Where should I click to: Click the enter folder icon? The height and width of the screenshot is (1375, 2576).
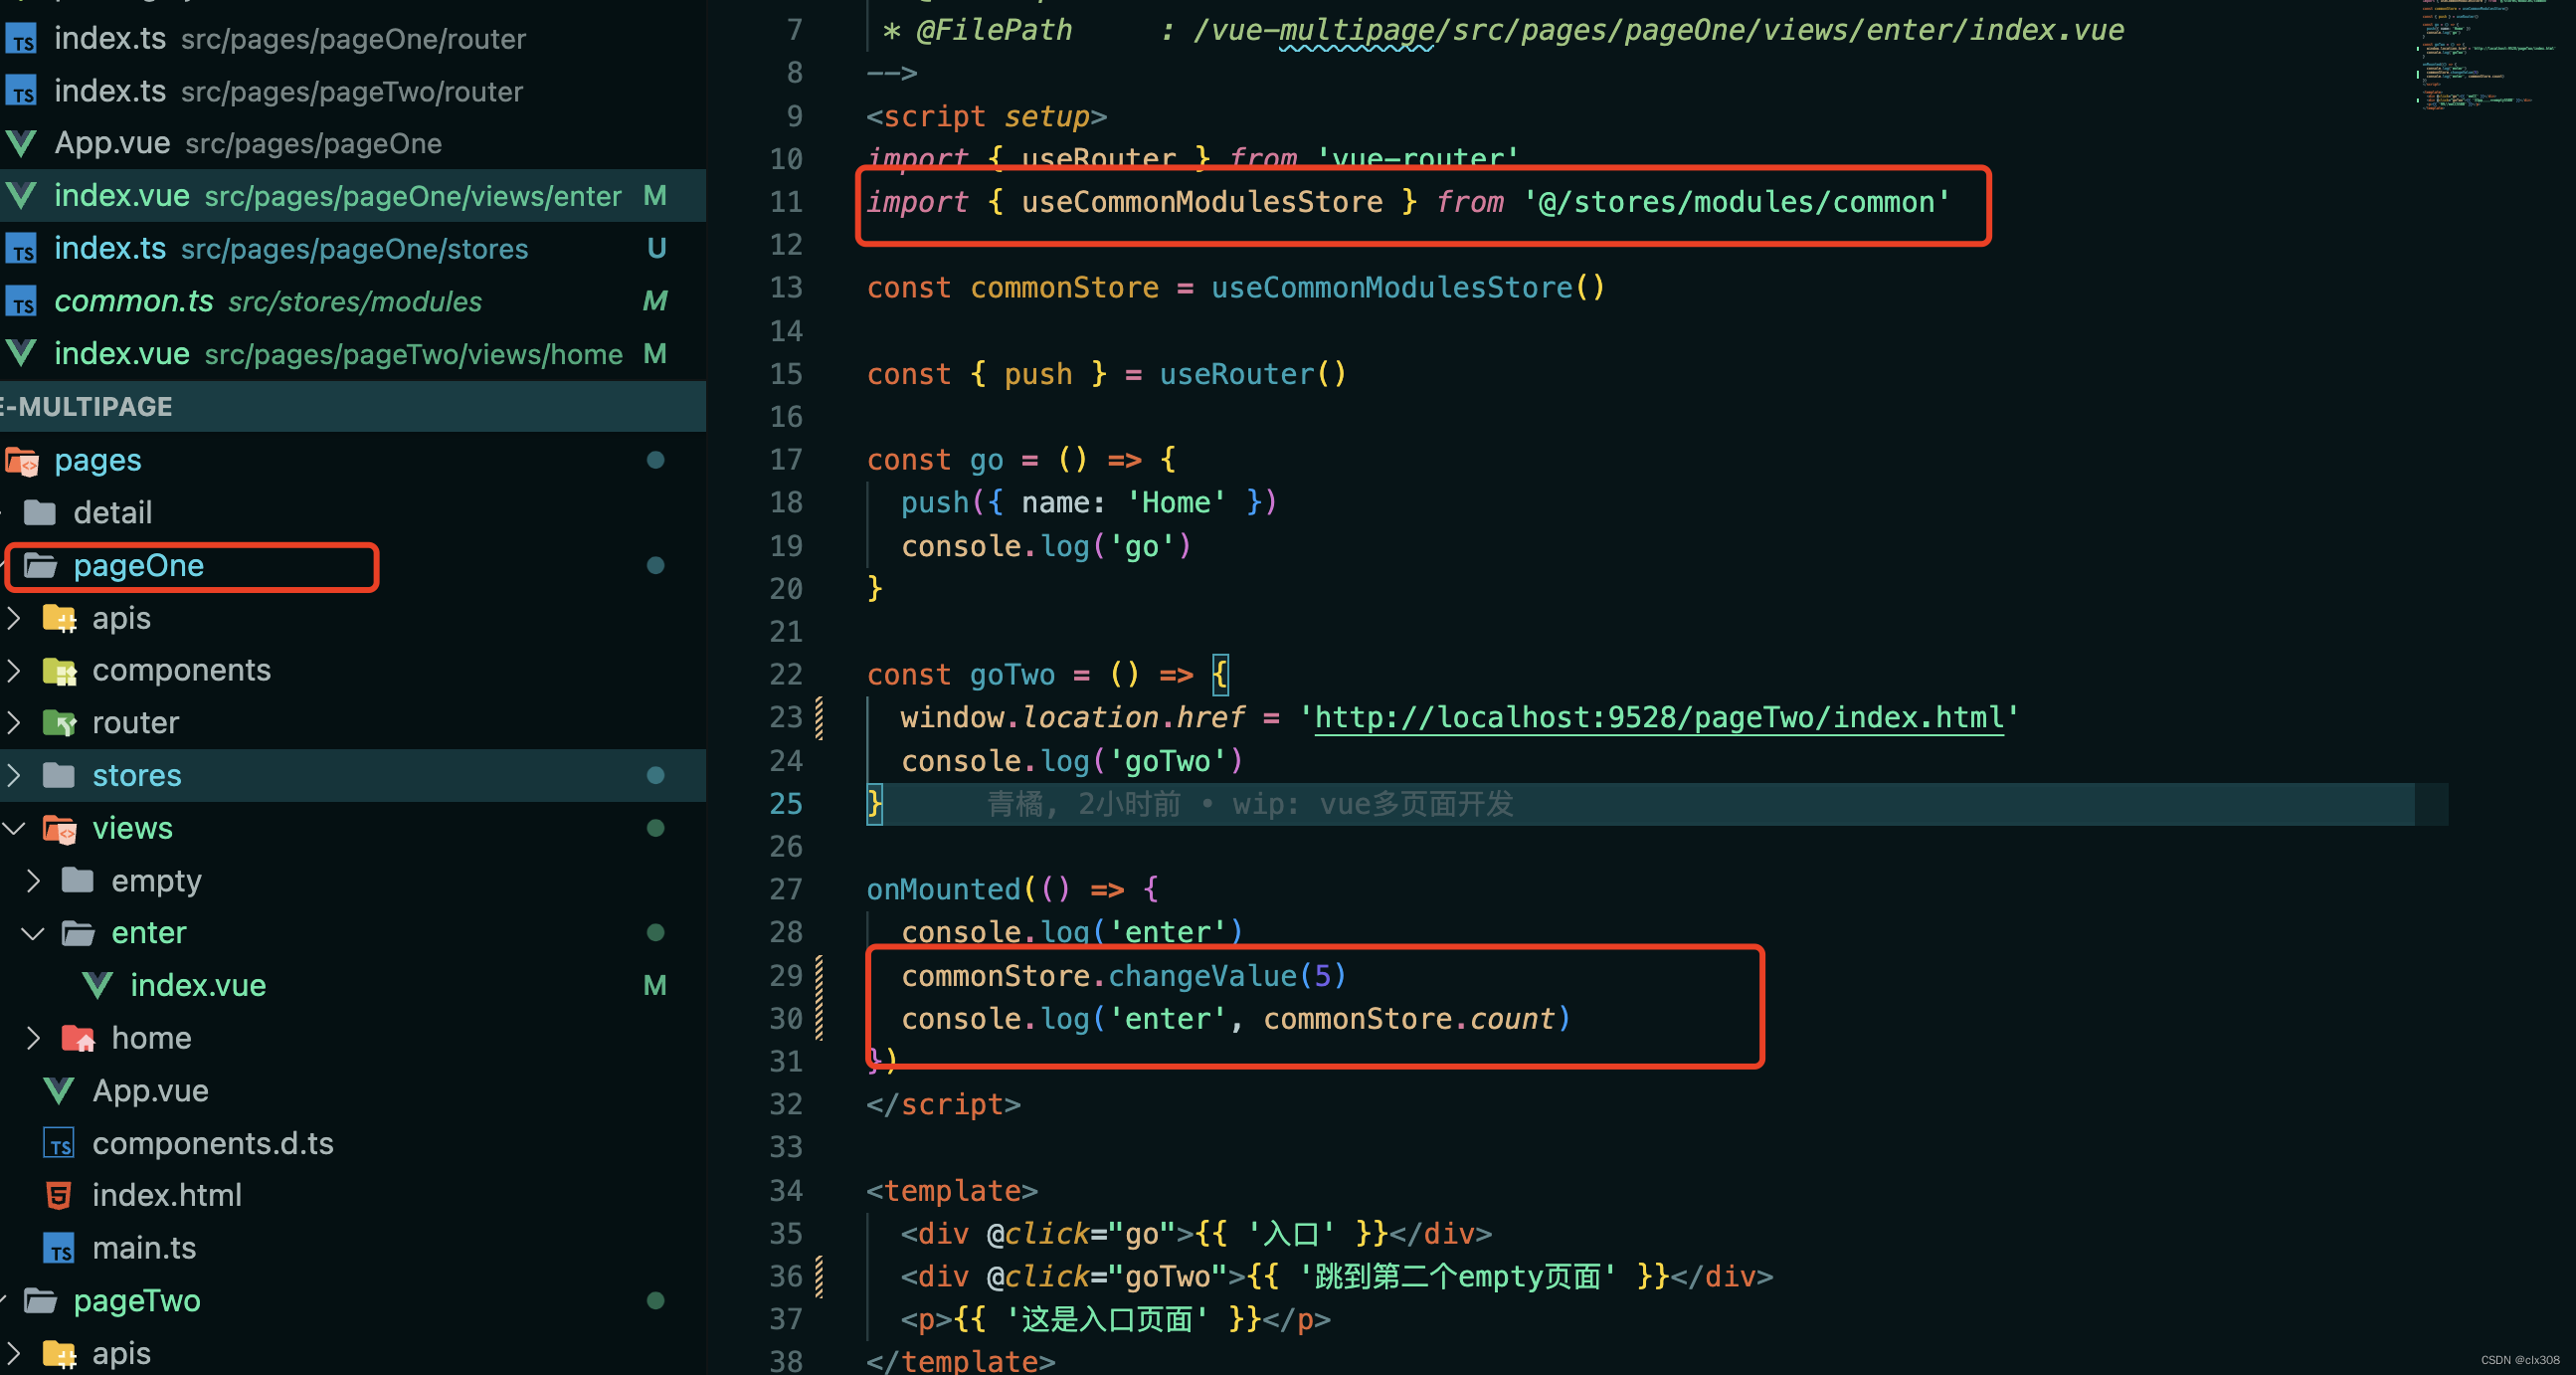coord(79,933)
